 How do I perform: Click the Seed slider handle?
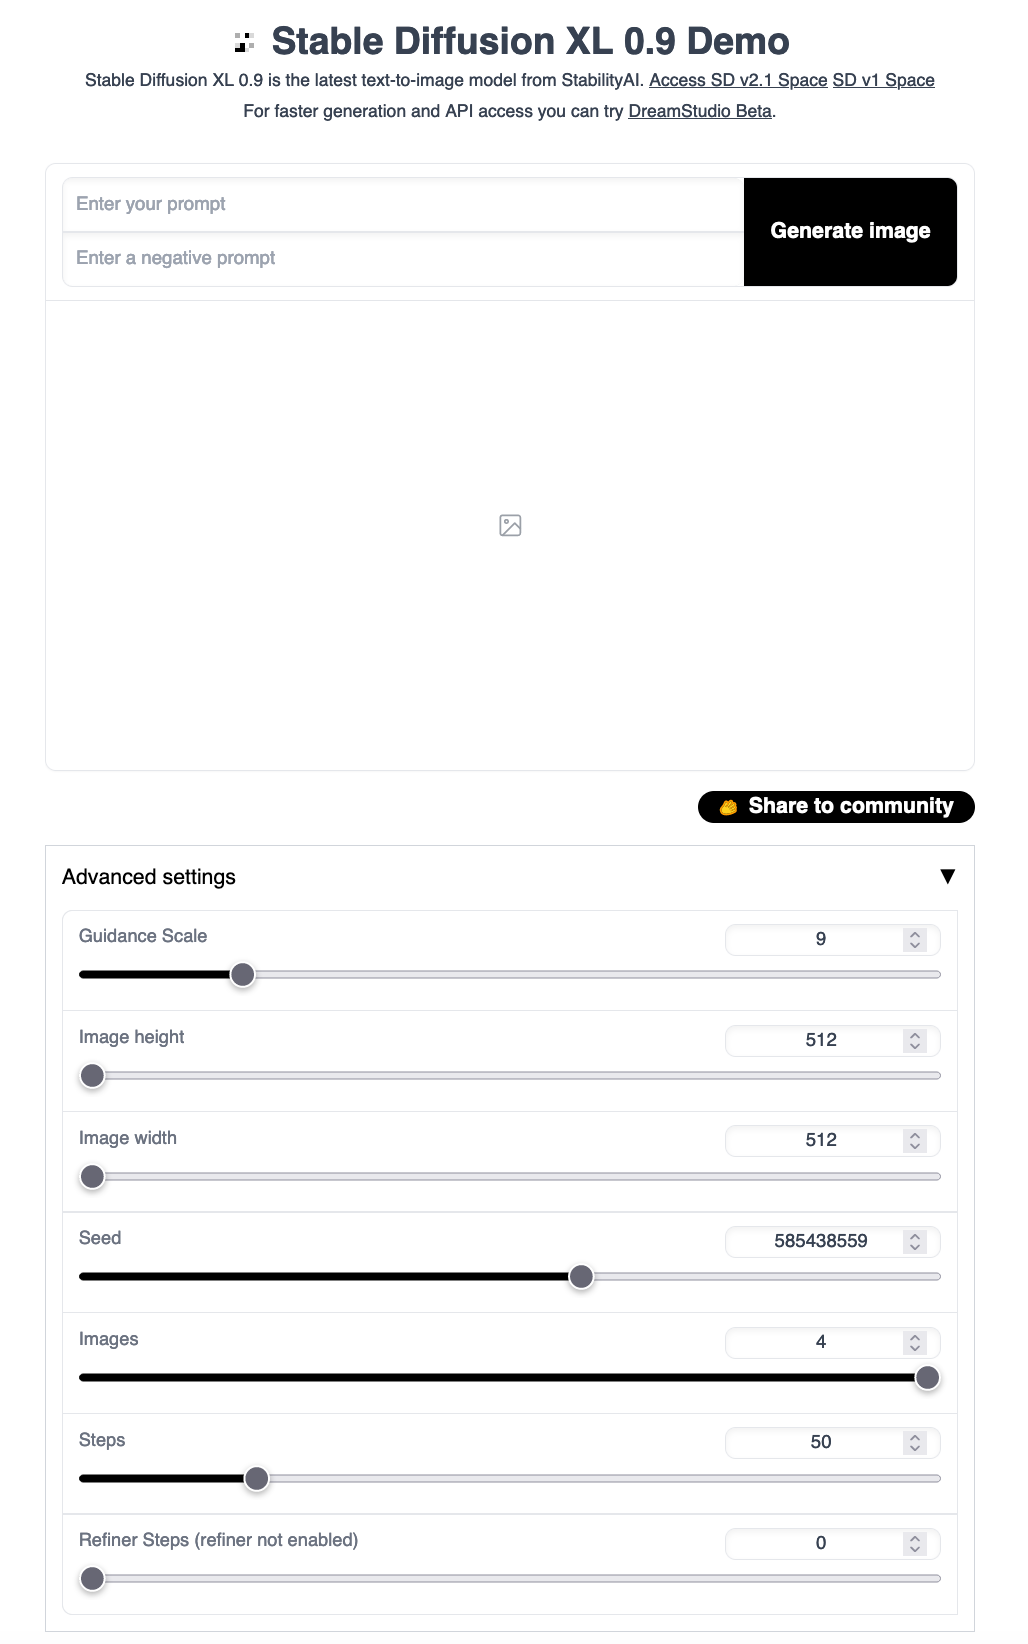tap(581, 1276)
